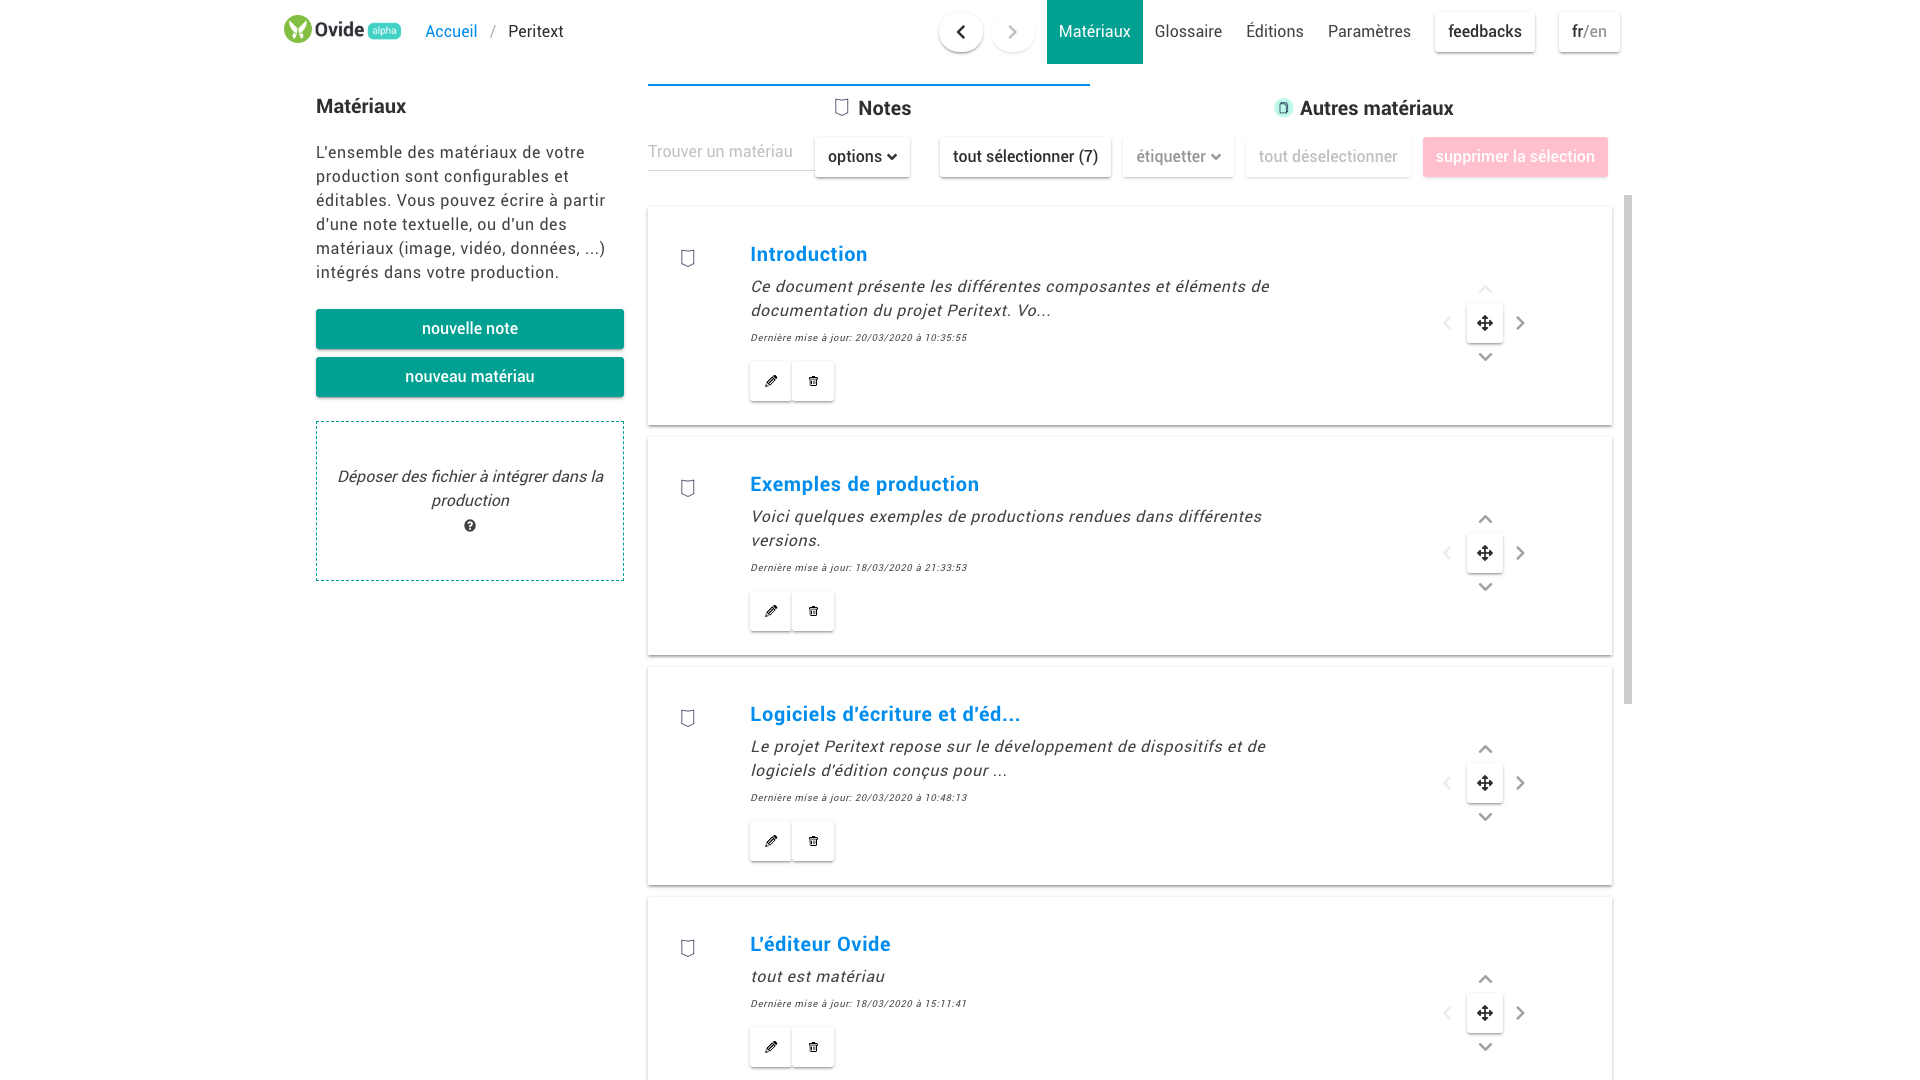
Task: Delete the L'éditeur Ovide note
Action: (813, 1047)
